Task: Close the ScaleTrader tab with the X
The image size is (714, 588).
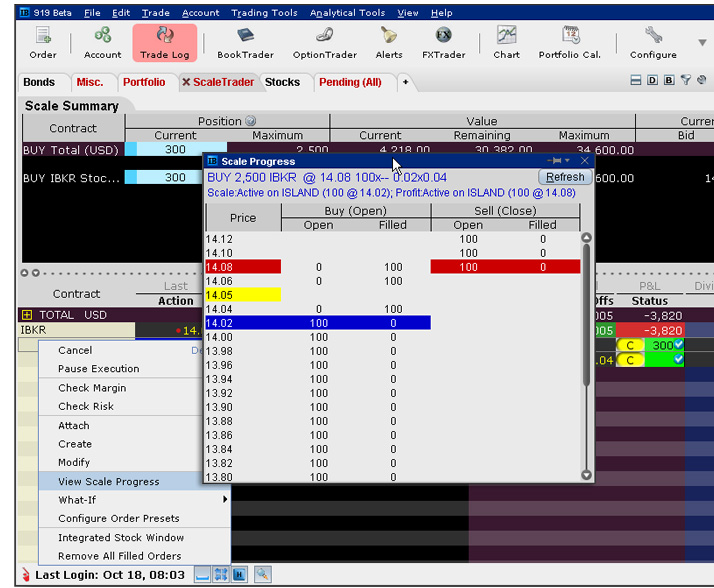Action: (186, 82)
